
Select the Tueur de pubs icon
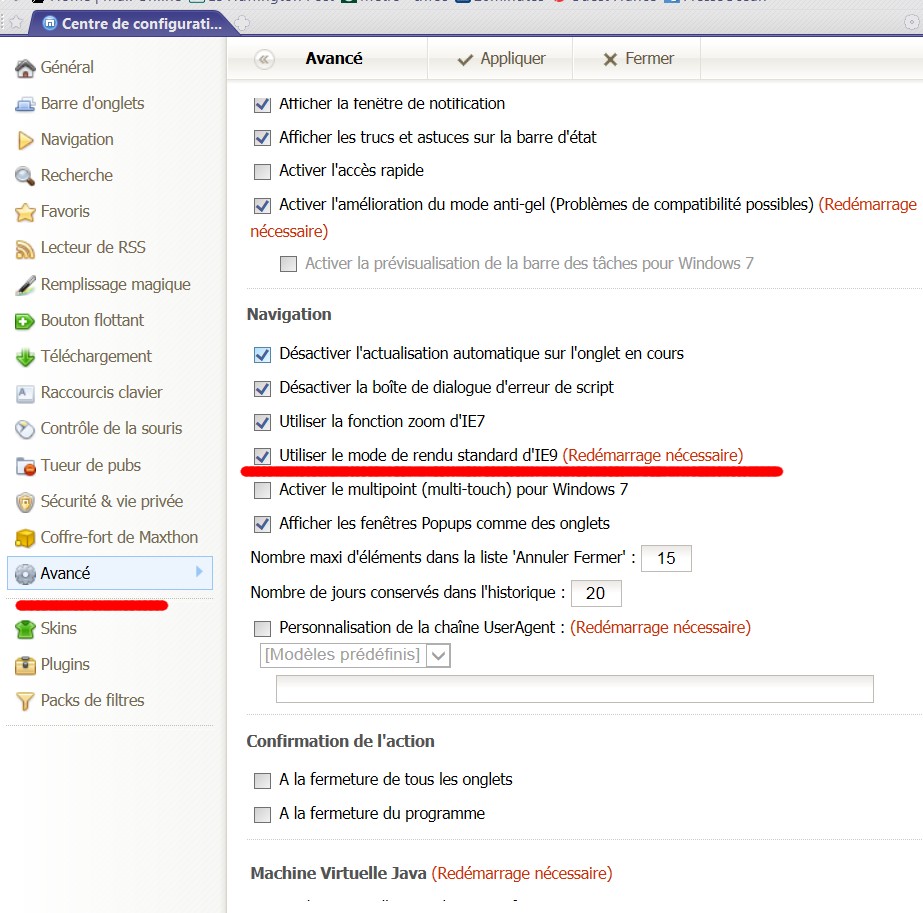point(25,466)
